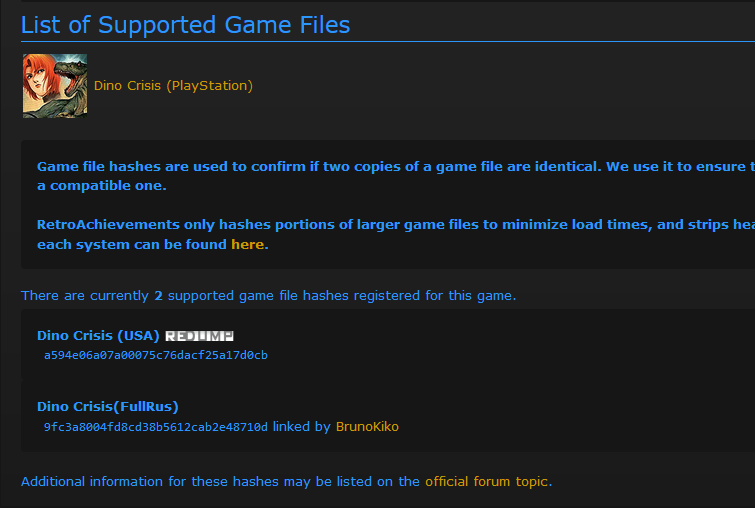The height and width of the screenshot is (508, 755).
Task: Click the Redump badge icon
Action: coord(199,336)
